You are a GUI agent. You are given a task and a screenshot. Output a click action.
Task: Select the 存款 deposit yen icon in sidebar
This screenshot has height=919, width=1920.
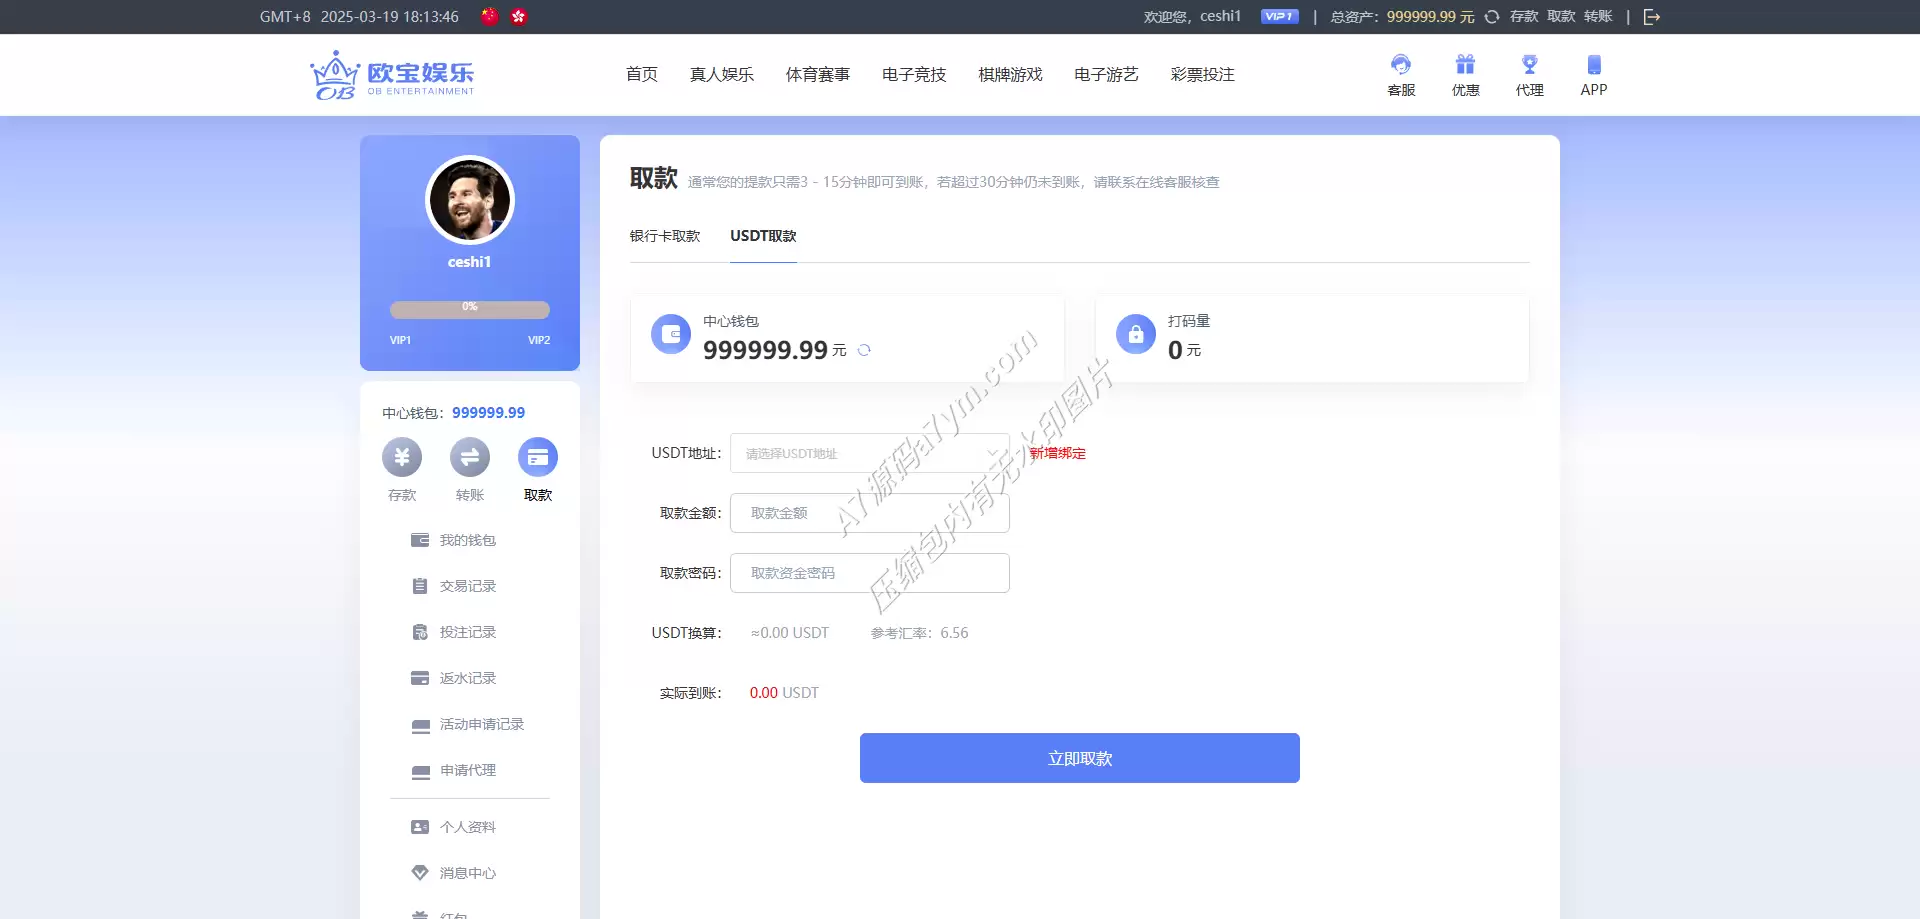[402, 457]
